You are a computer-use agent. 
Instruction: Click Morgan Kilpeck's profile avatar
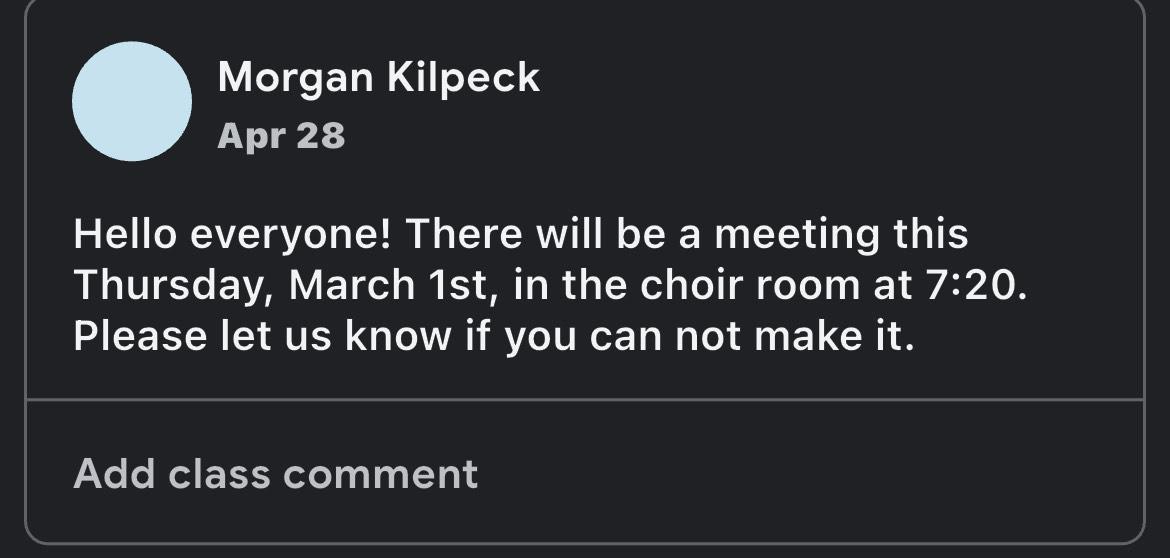pyautogui.click(x=132, y=101)
